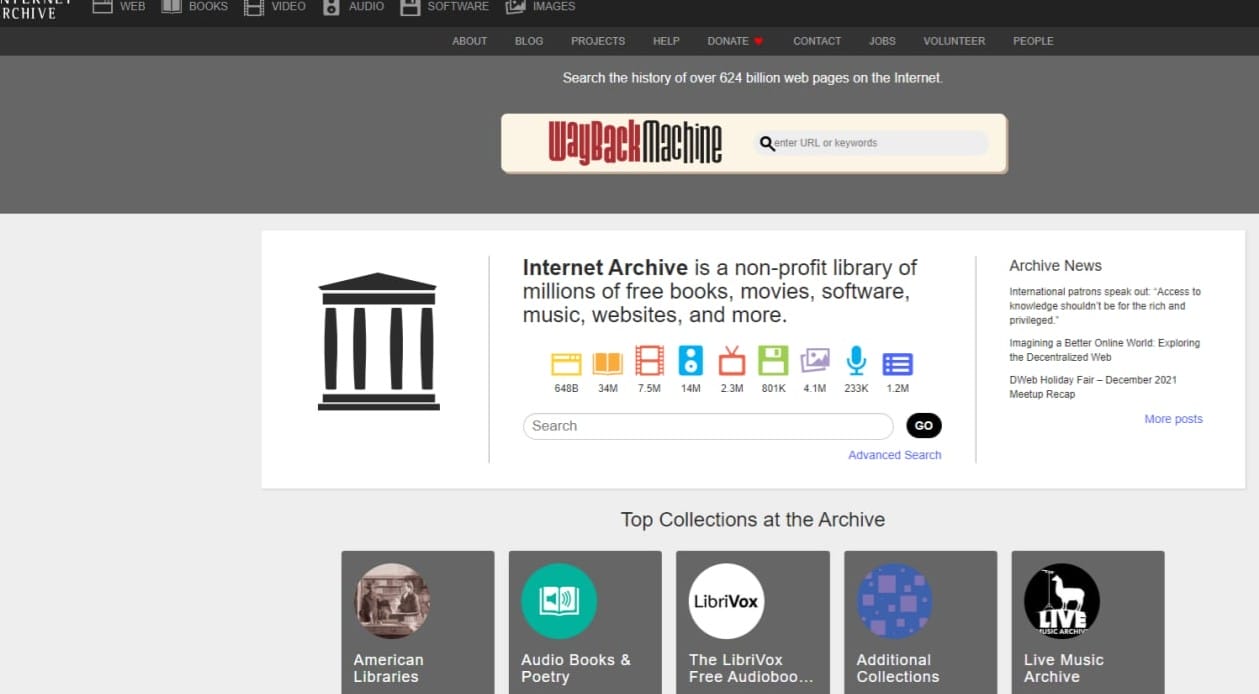This screenshot has height=694, width=1259.
Task: Open the Live Music Archive tile
Action: point(1088,622)
